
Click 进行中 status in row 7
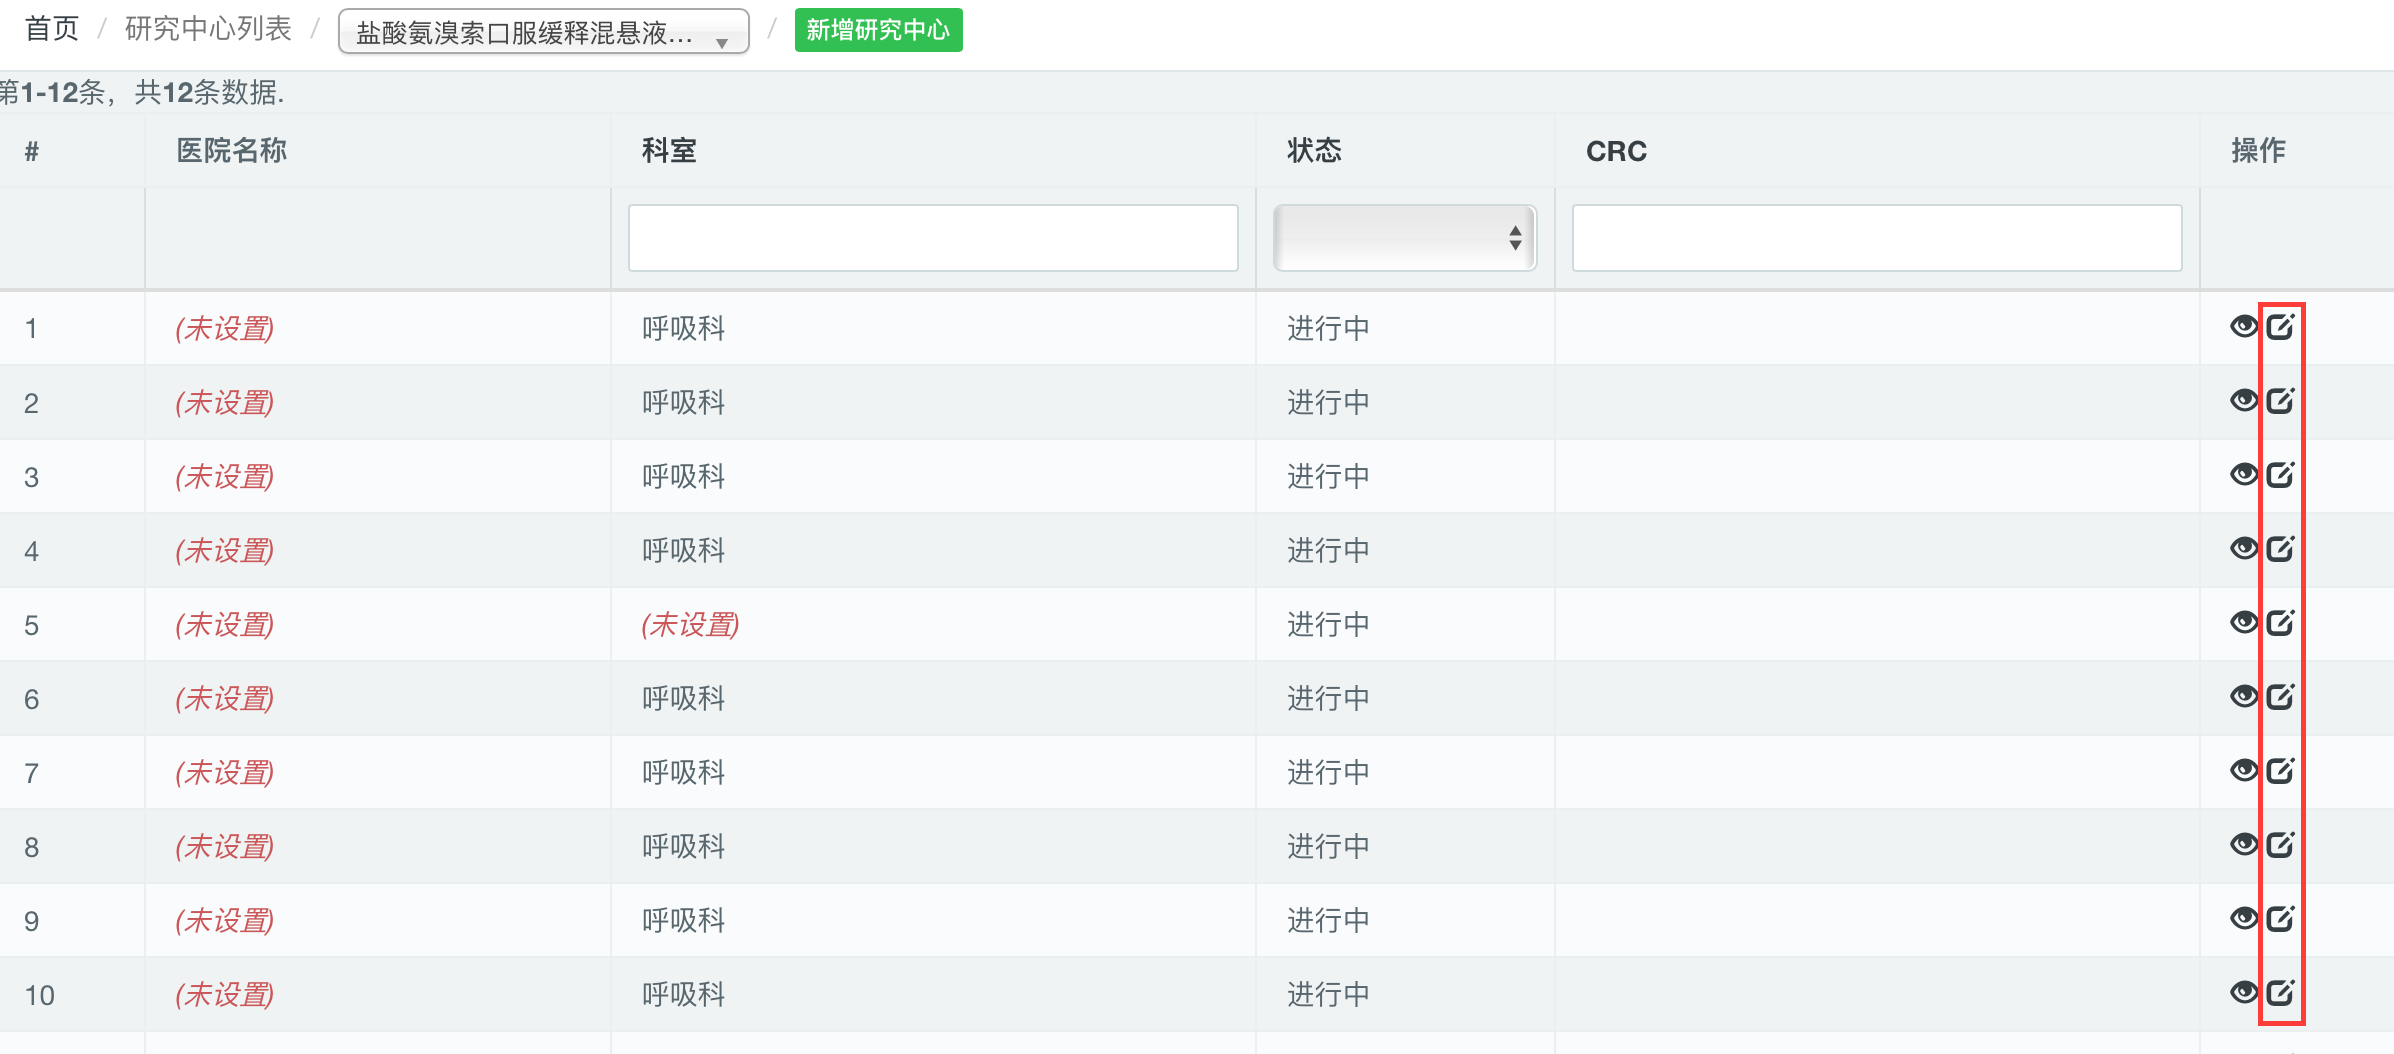[x=1328, y=773]
